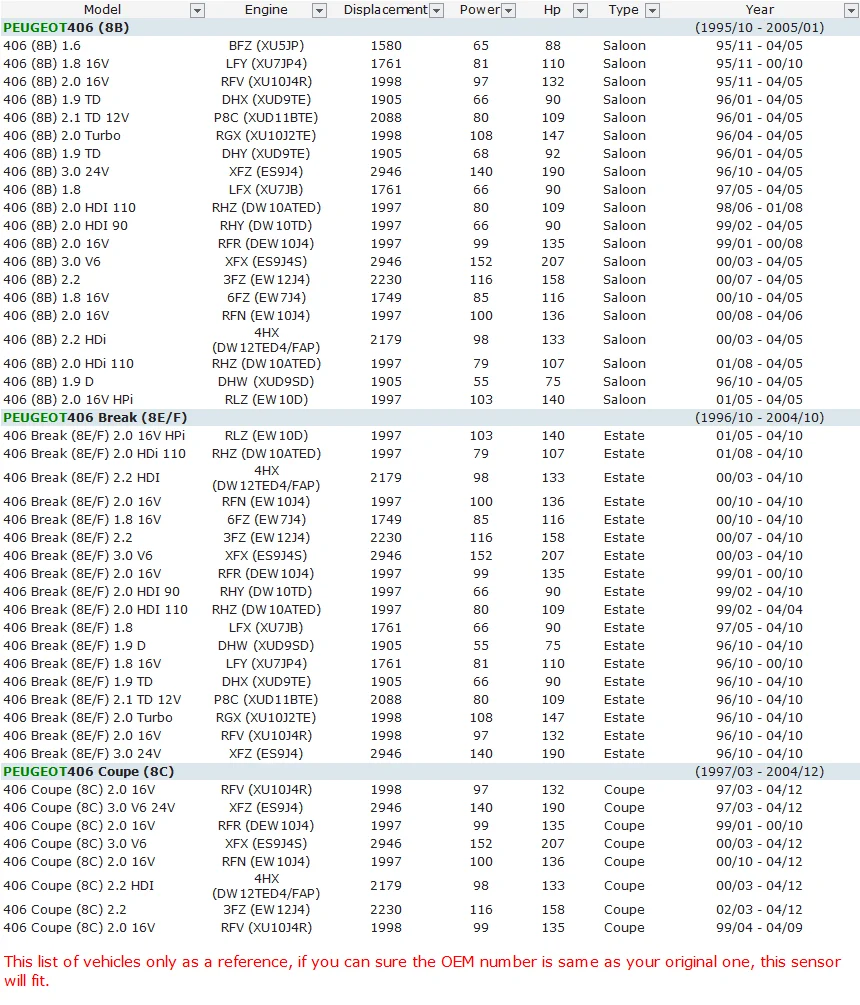Click the Hp column header

pyautogui.click(x=552, y=10)
